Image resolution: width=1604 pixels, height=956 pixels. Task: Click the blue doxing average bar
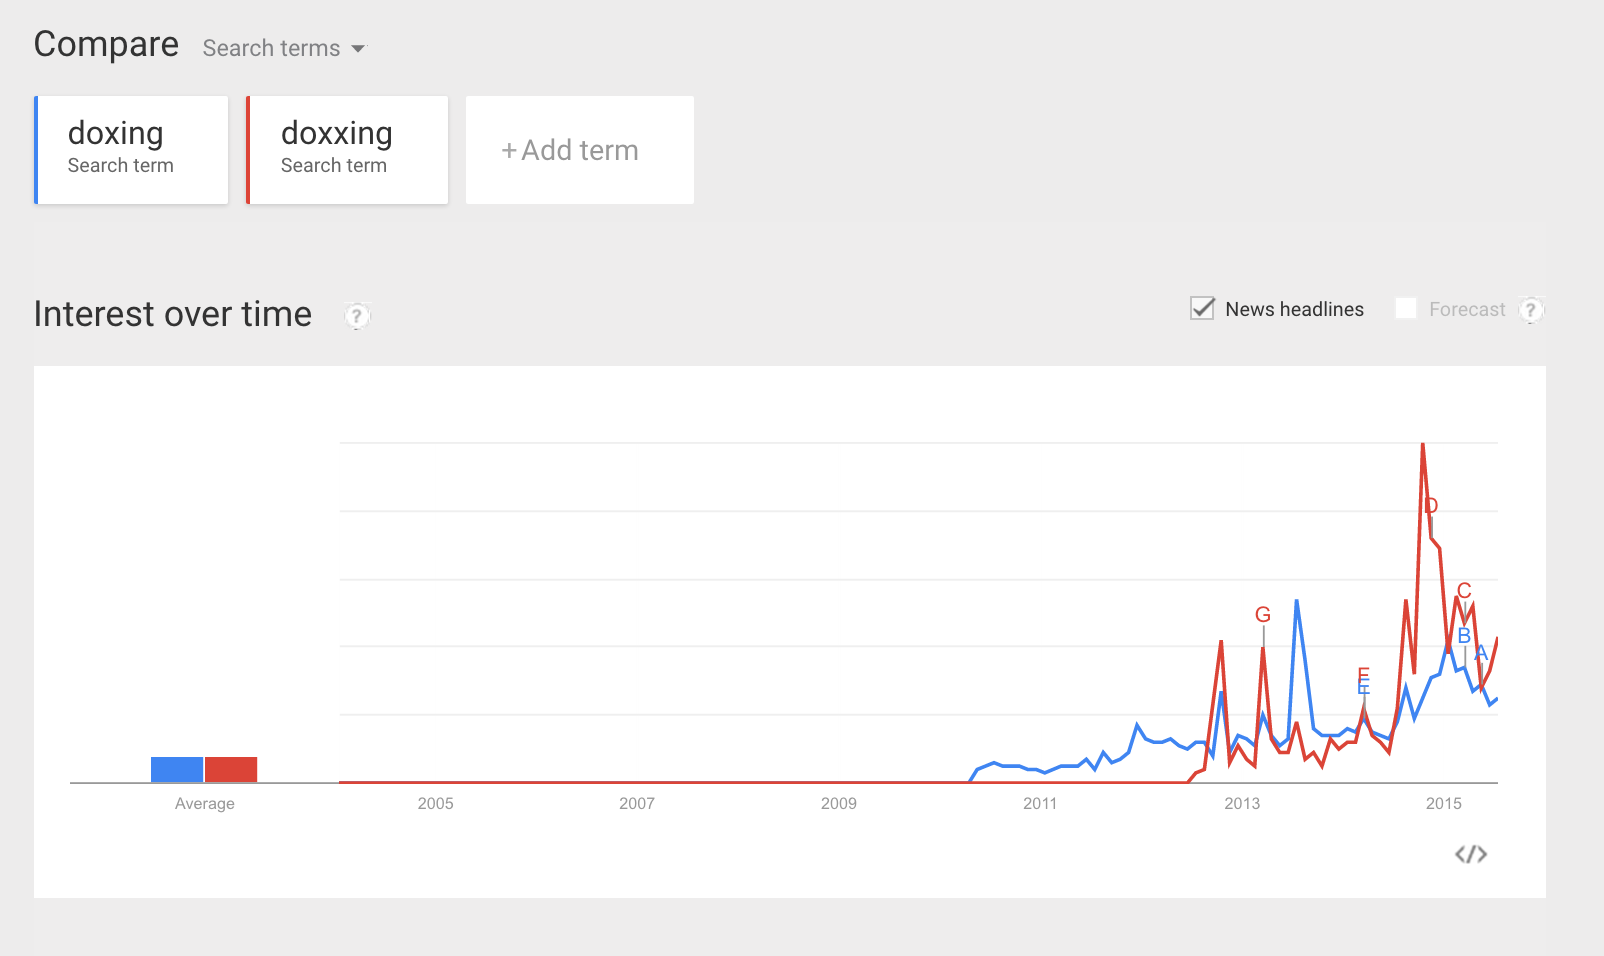177,769
